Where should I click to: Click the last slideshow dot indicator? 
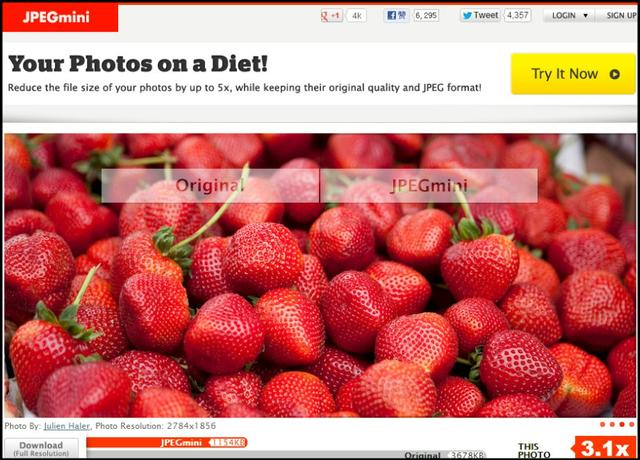pyautogui.click(x=632, y=424)
